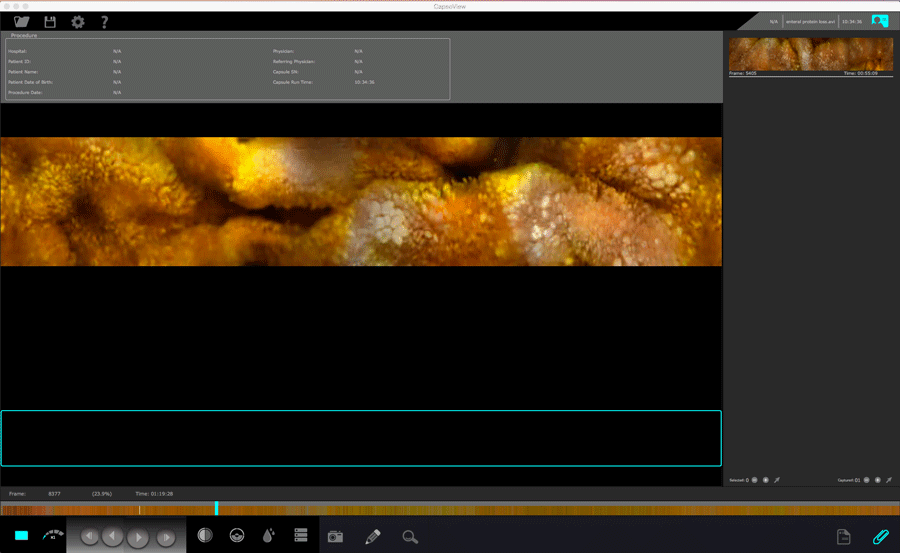Click the magnifying glass zoom tool

410,537
